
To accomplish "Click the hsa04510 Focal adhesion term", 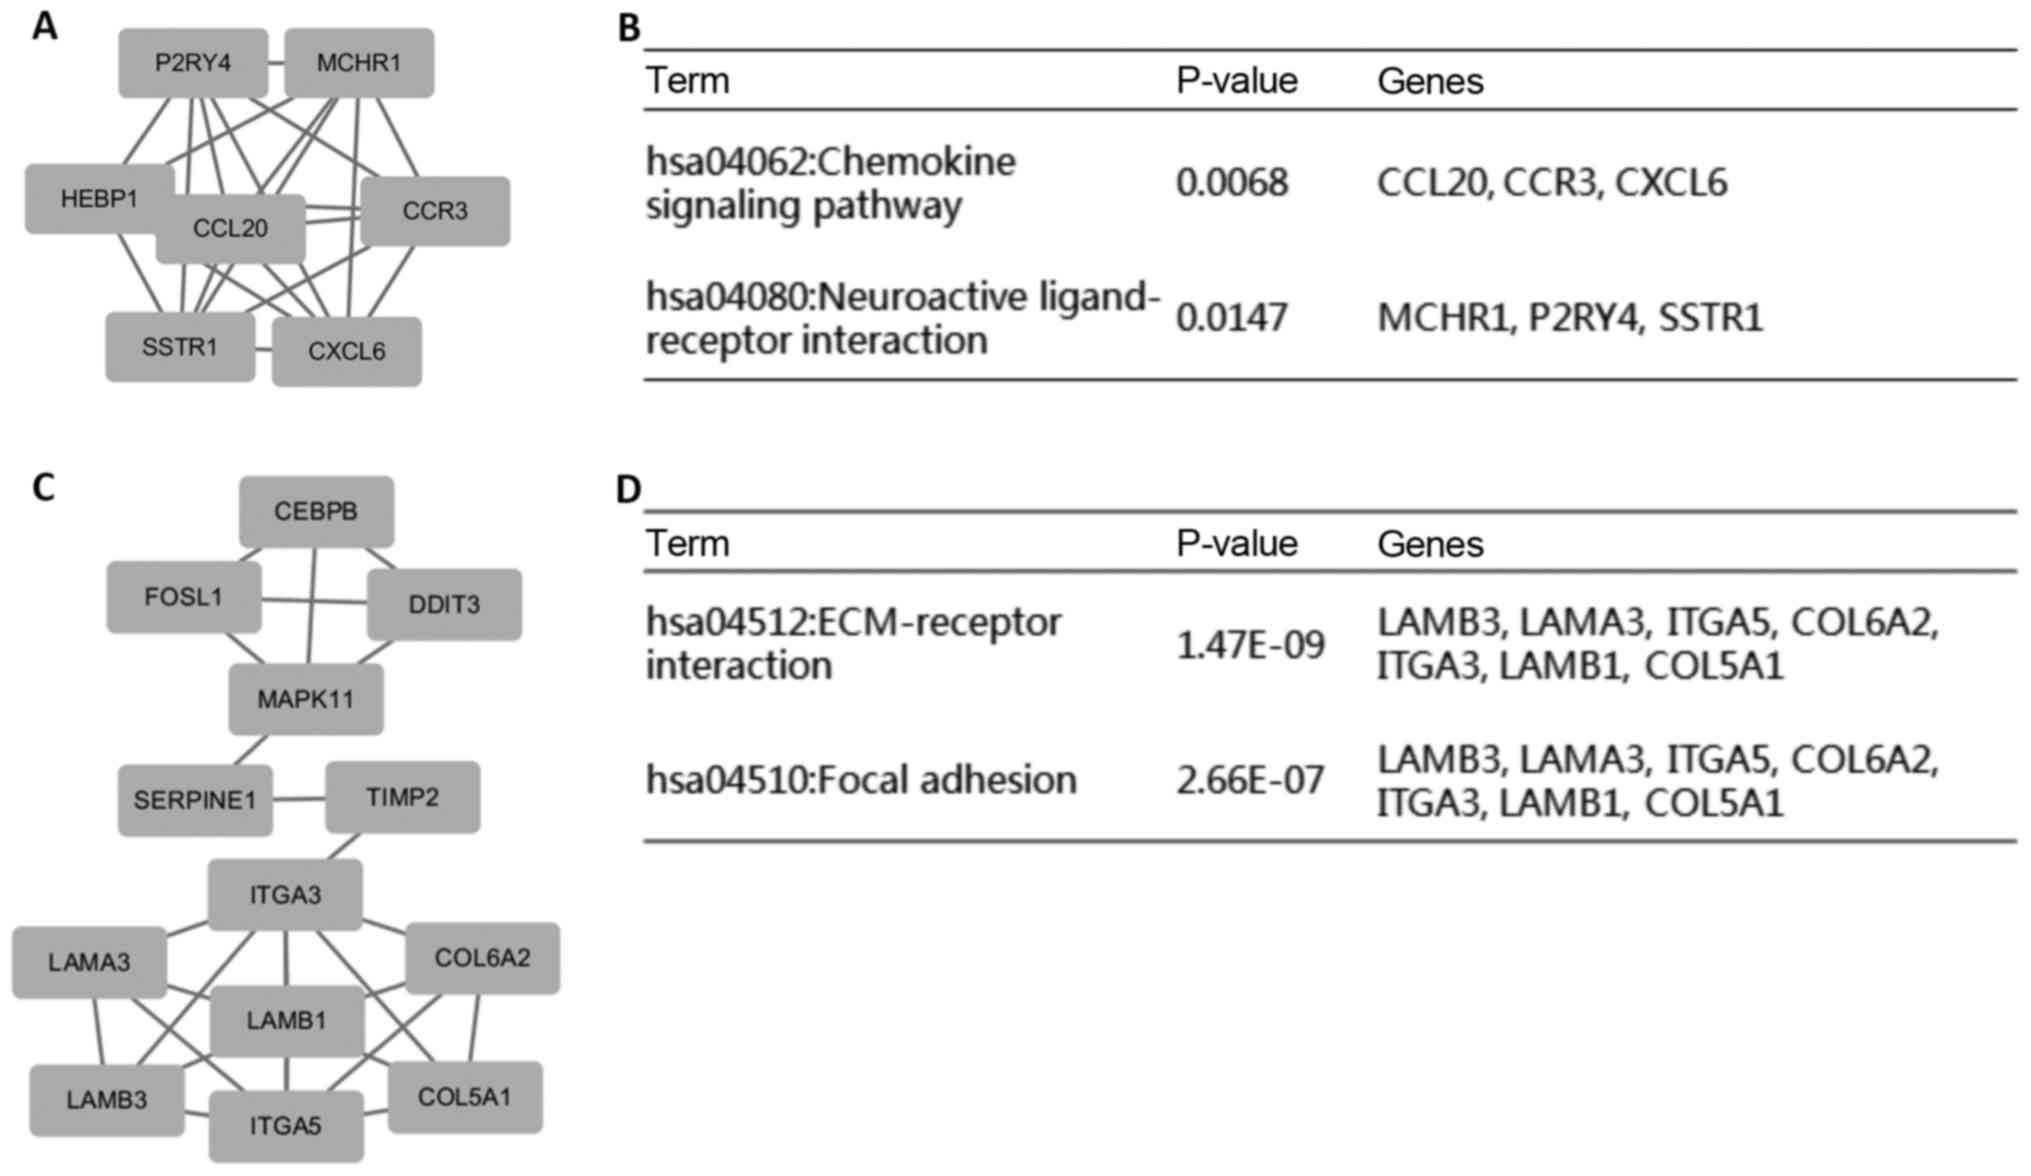I will coord(861,780).
